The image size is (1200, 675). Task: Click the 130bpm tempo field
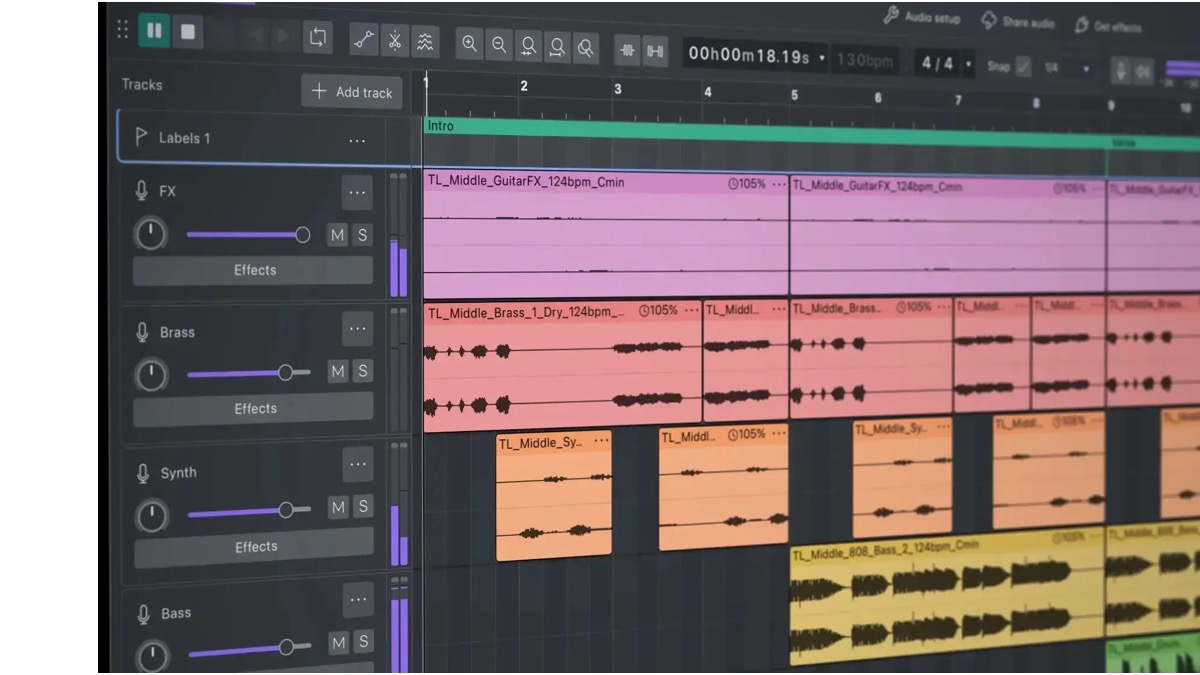(864, 61)
